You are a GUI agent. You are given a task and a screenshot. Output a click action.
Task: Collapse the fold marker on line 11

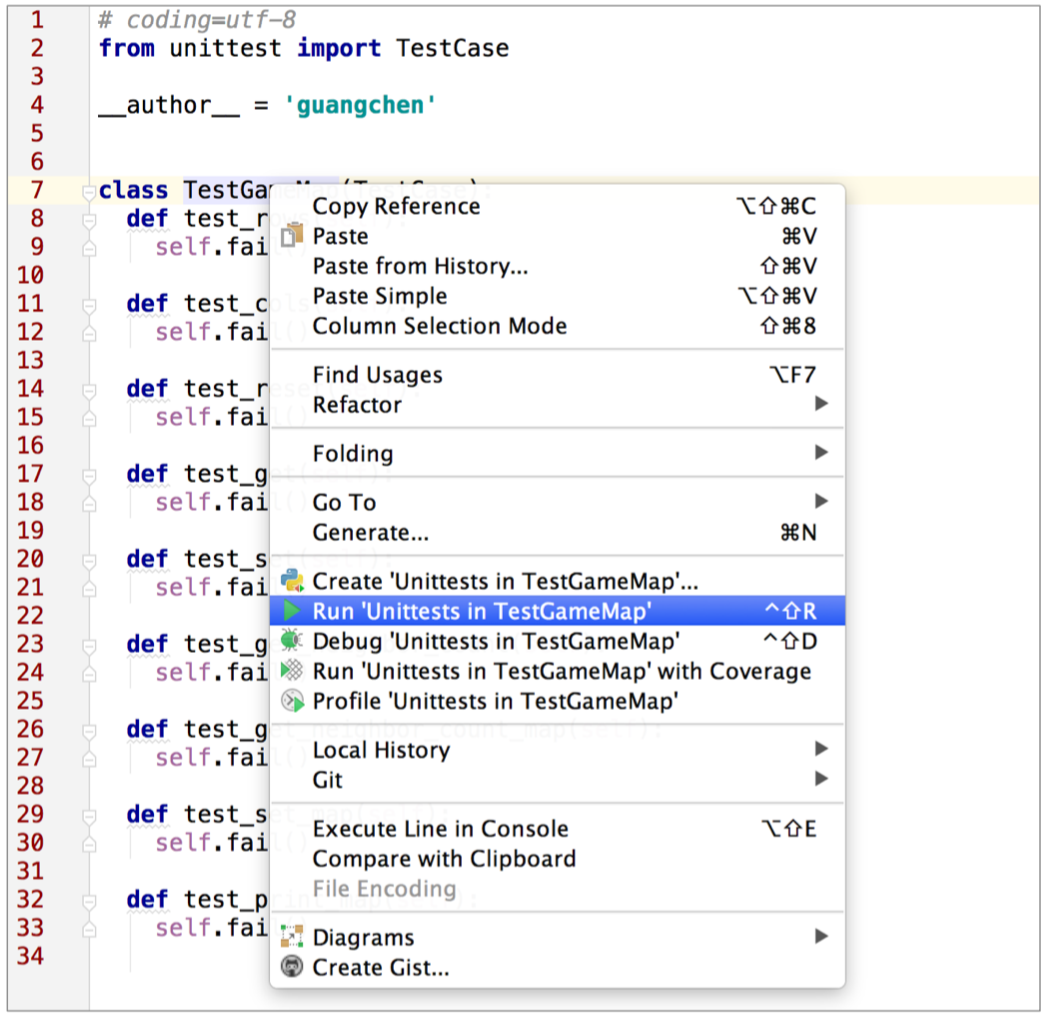[x=88, y=305]
